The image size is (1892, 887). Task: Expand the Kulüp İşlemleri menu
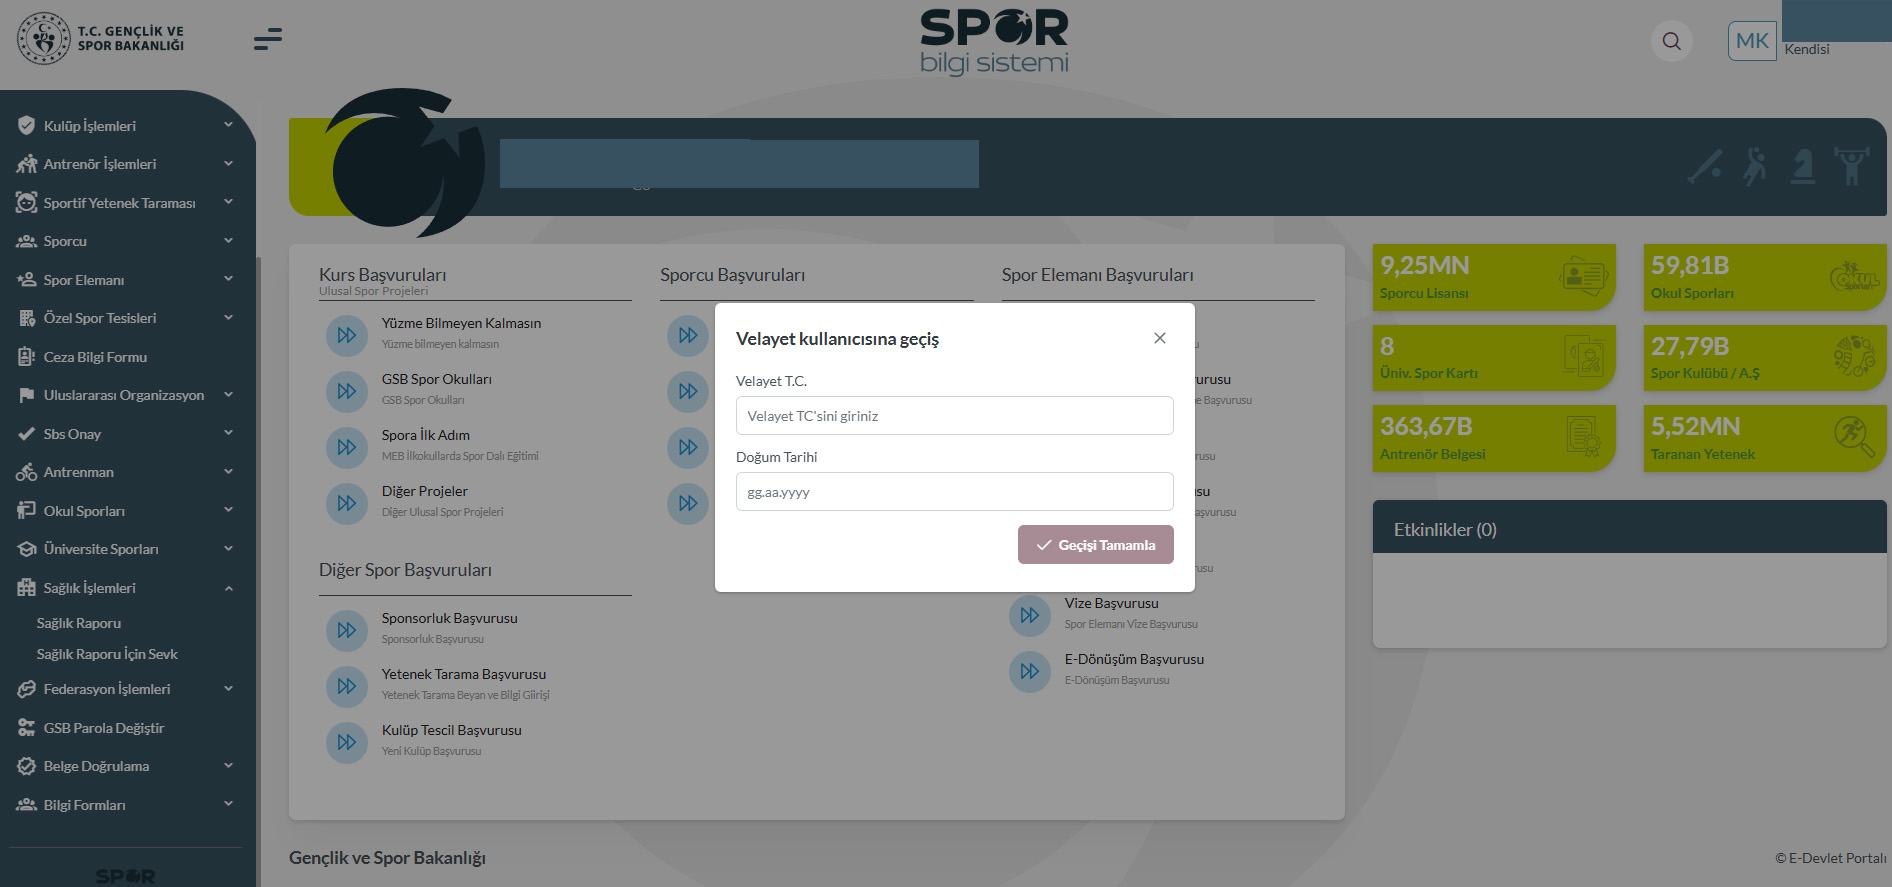[x=126, y=126]
